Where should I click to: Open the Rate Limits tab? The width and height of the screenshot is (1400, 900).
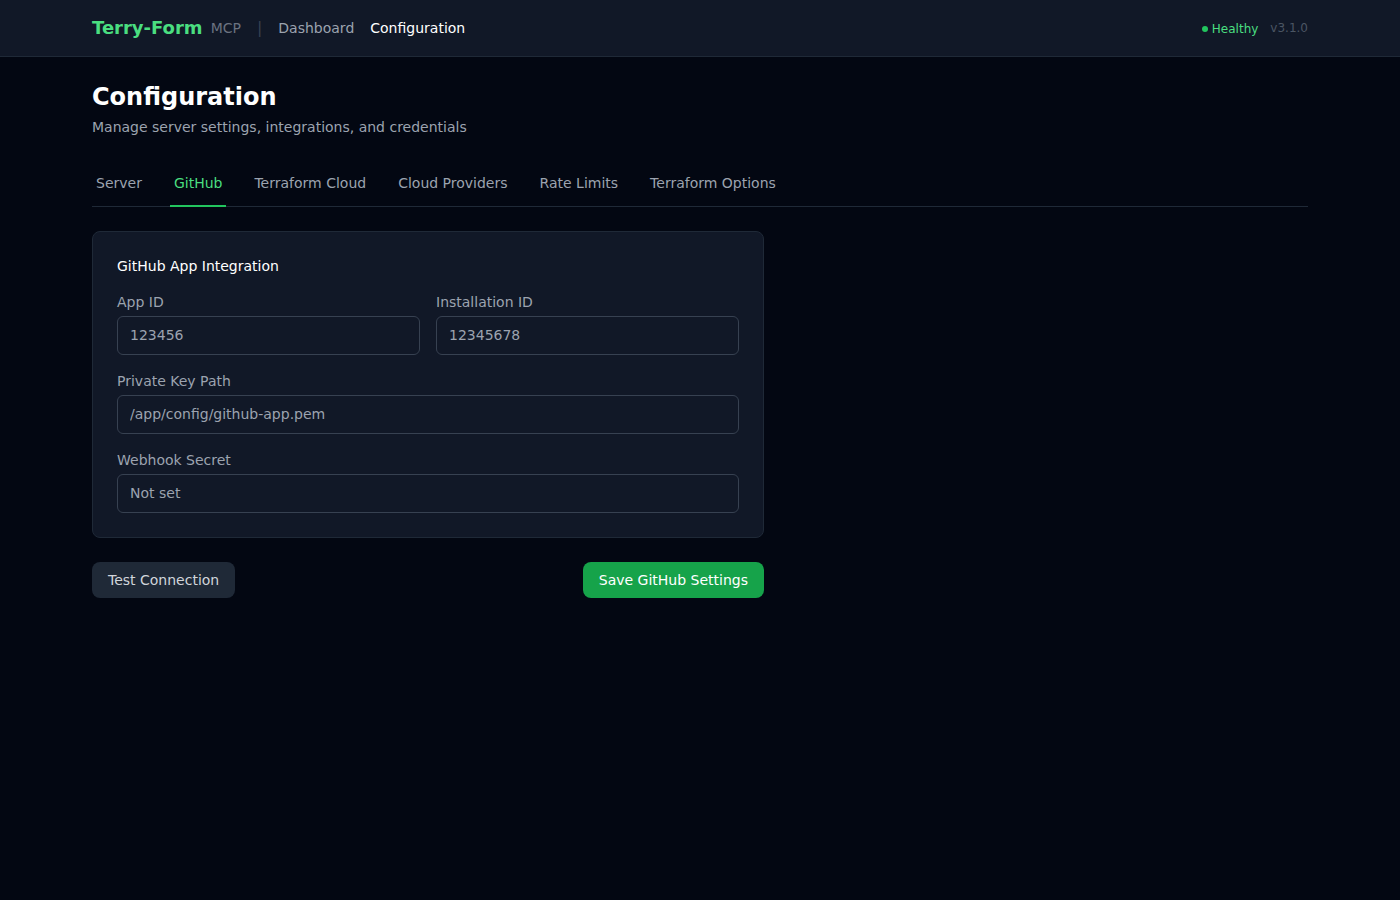point(578,183)
